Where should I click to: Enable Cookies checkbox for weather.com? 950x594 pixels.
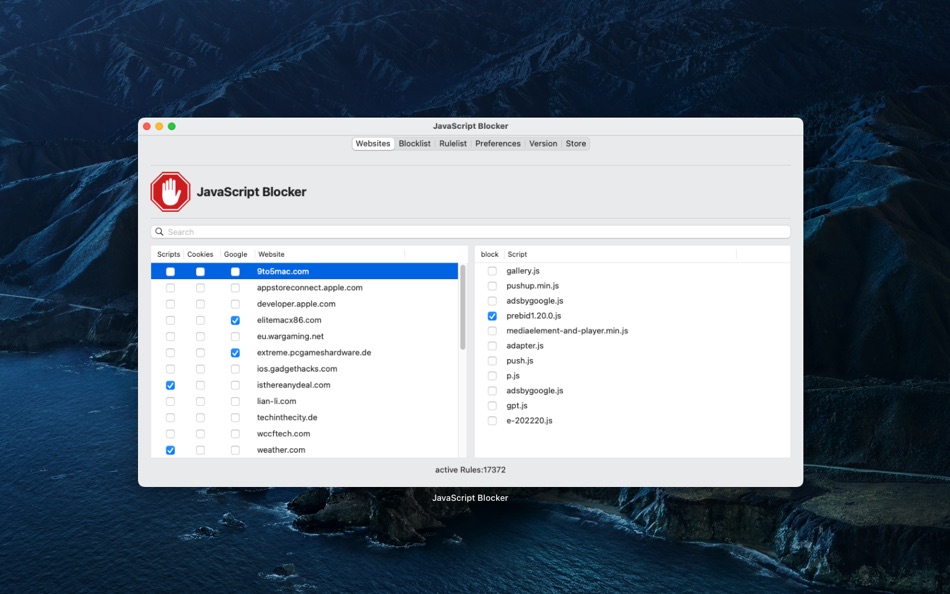pyautogui.click(x=200, y=450)
